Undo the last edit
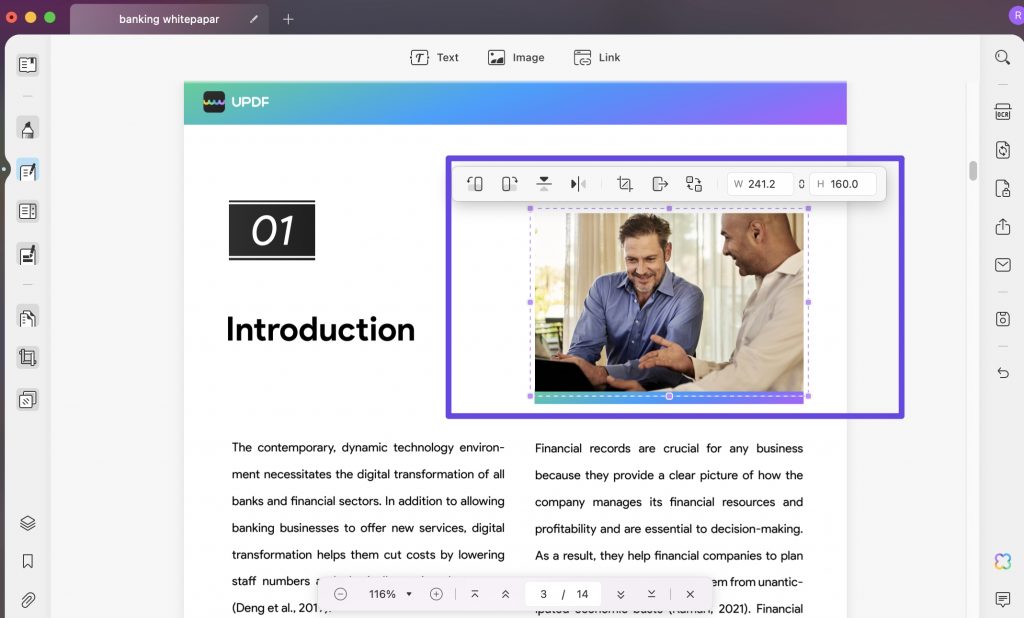The width and height of the screenshot is (1024, 618). 1002,372
